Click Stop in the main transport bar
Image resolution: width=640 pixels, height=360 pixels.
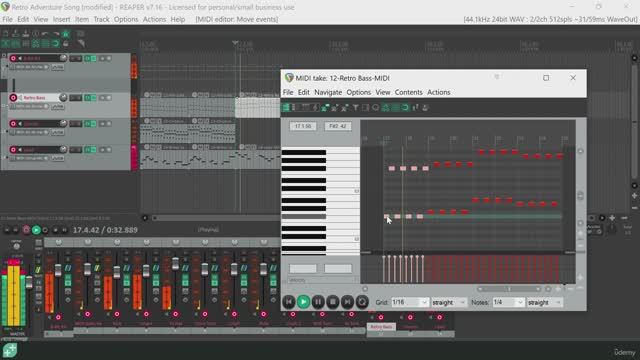tap(56, 230)
